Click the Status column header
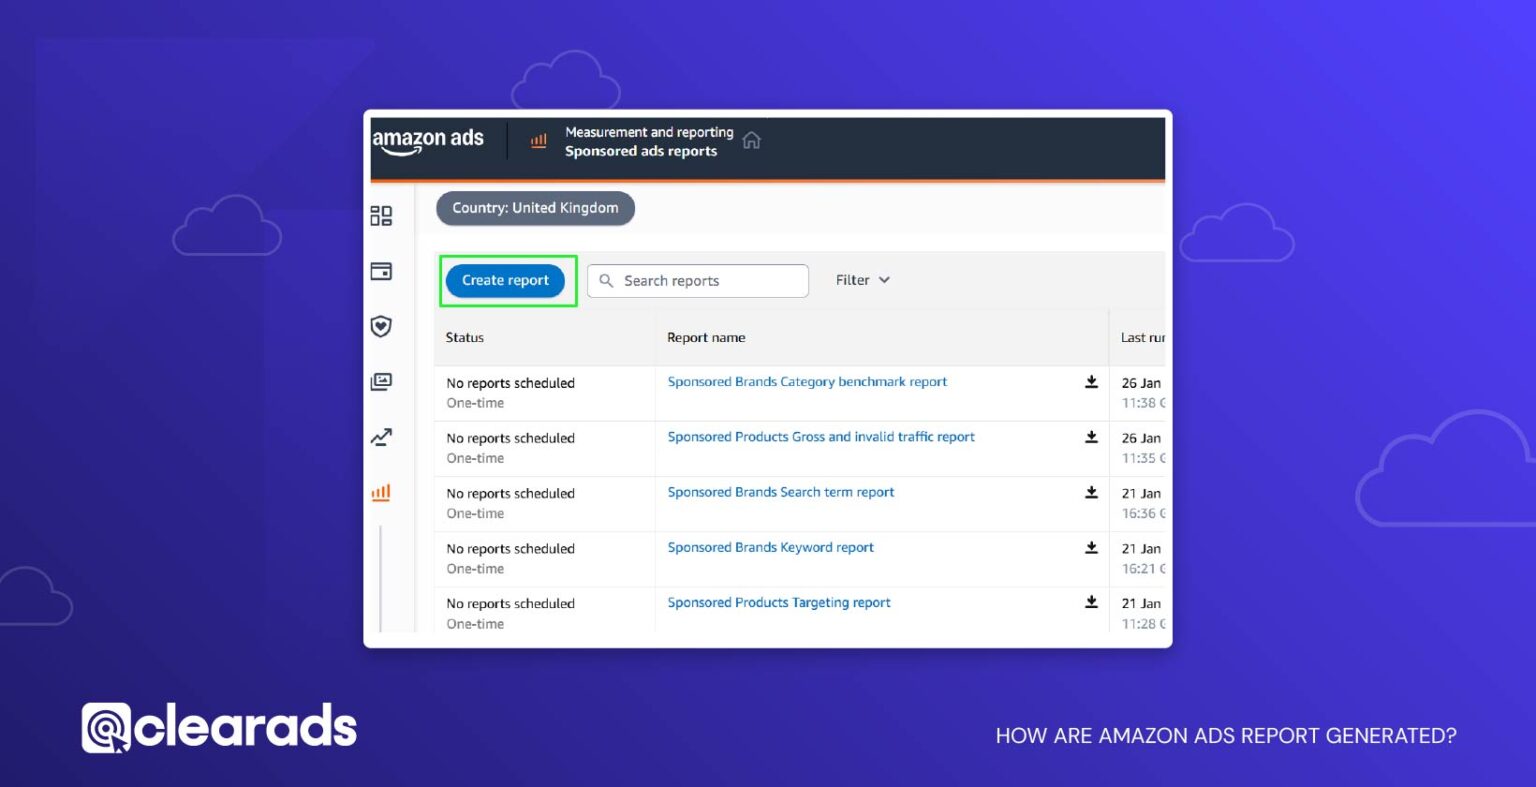Screen dimensions: 1536x787 click(x=465, y=338)
